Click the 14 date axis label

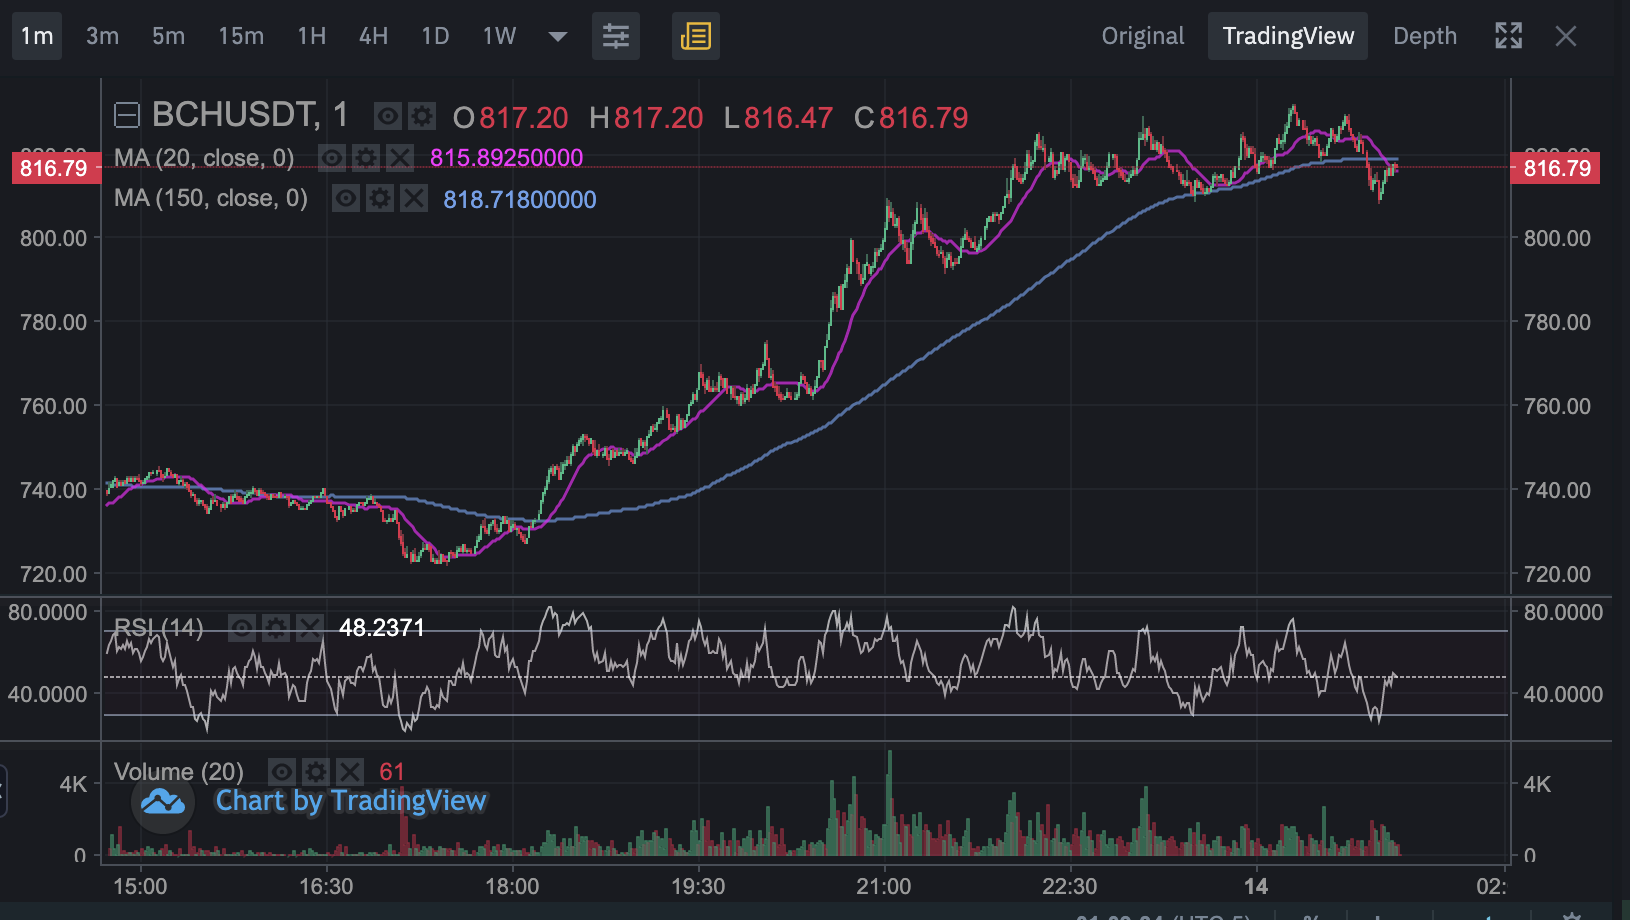click(x=1256, y=887)
